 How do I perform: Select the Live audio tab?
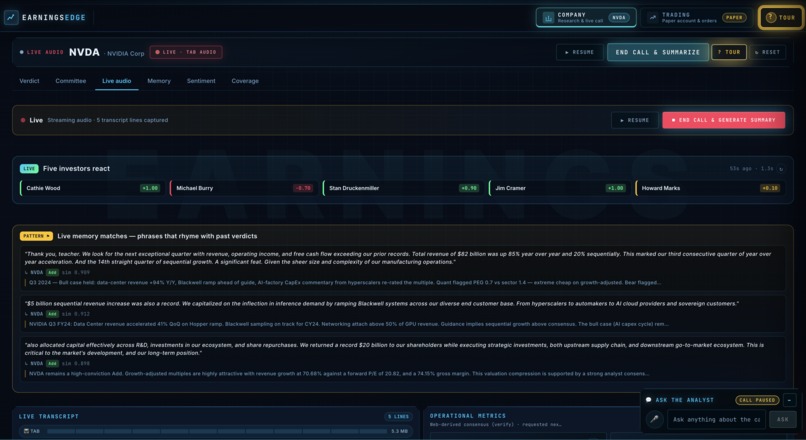tap(116, 81)
